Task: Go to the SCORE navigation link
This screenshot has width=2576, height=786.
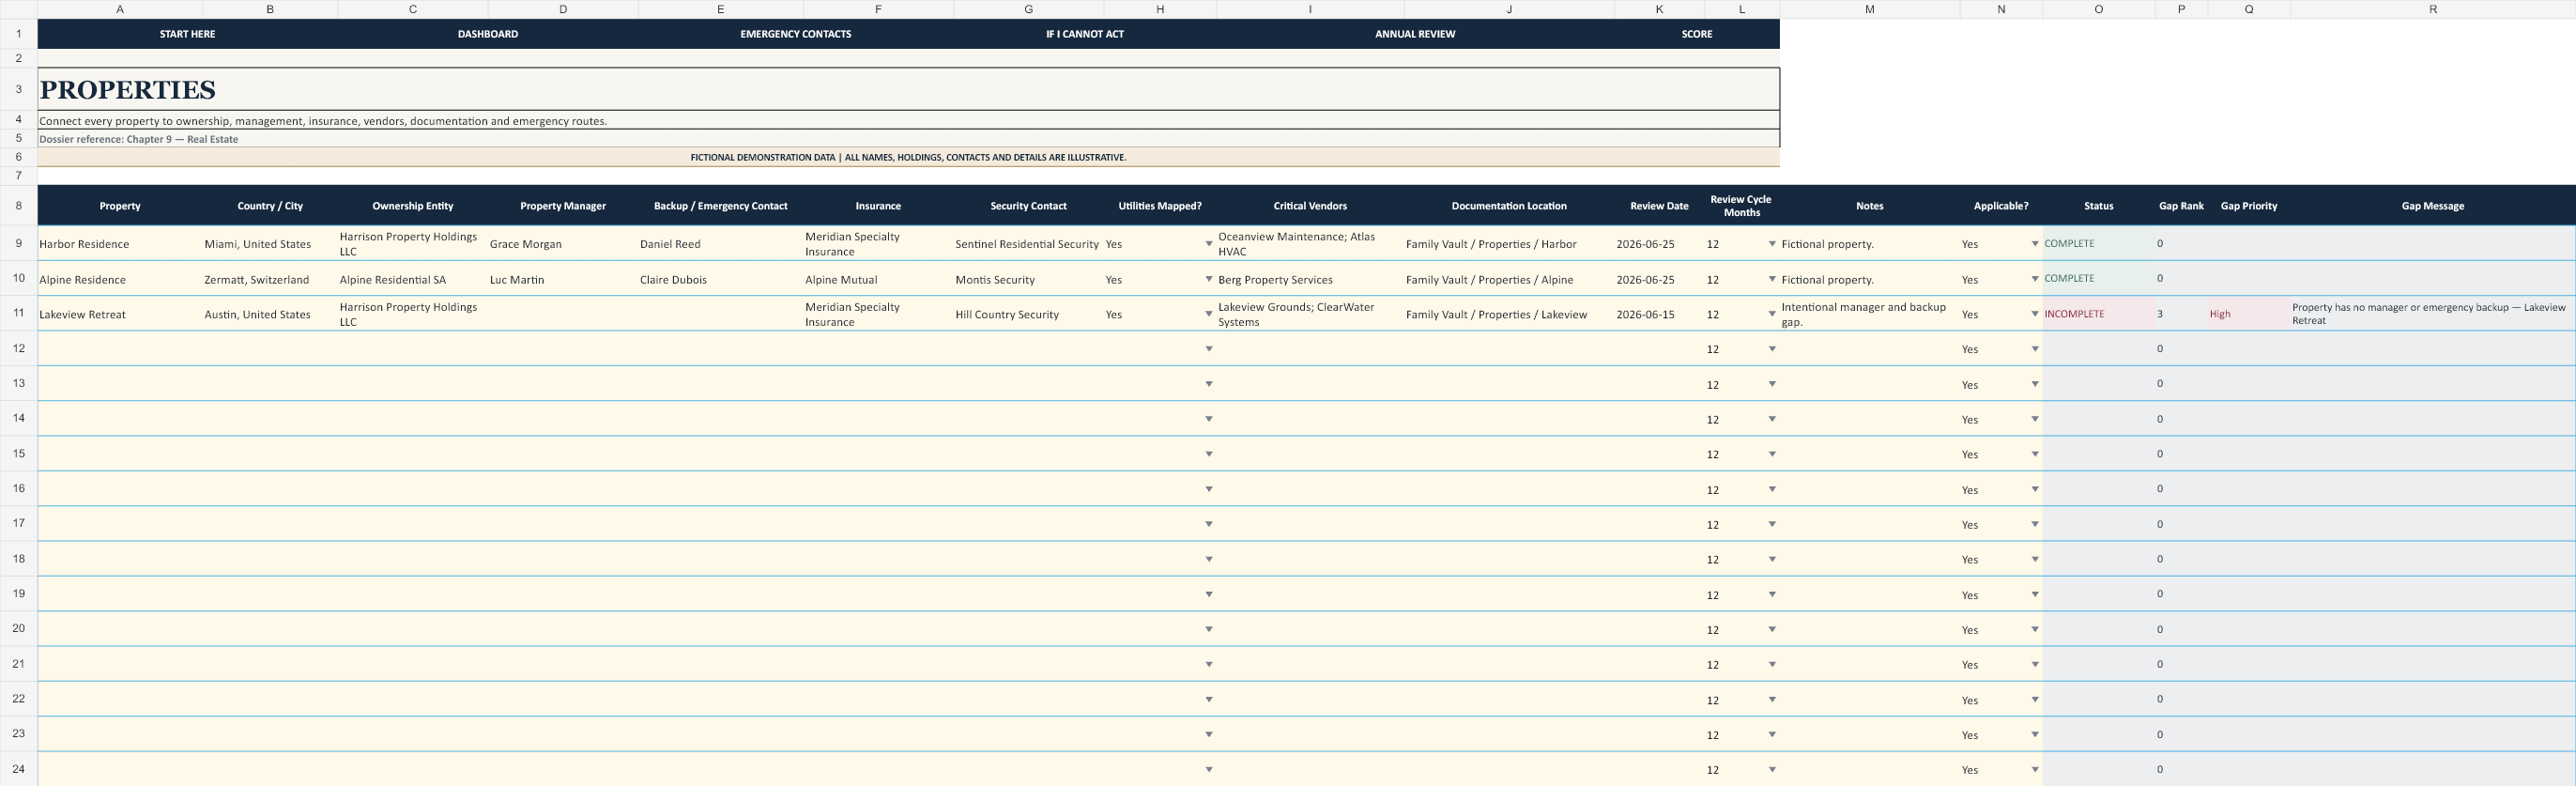Action: coord(1697,34)
